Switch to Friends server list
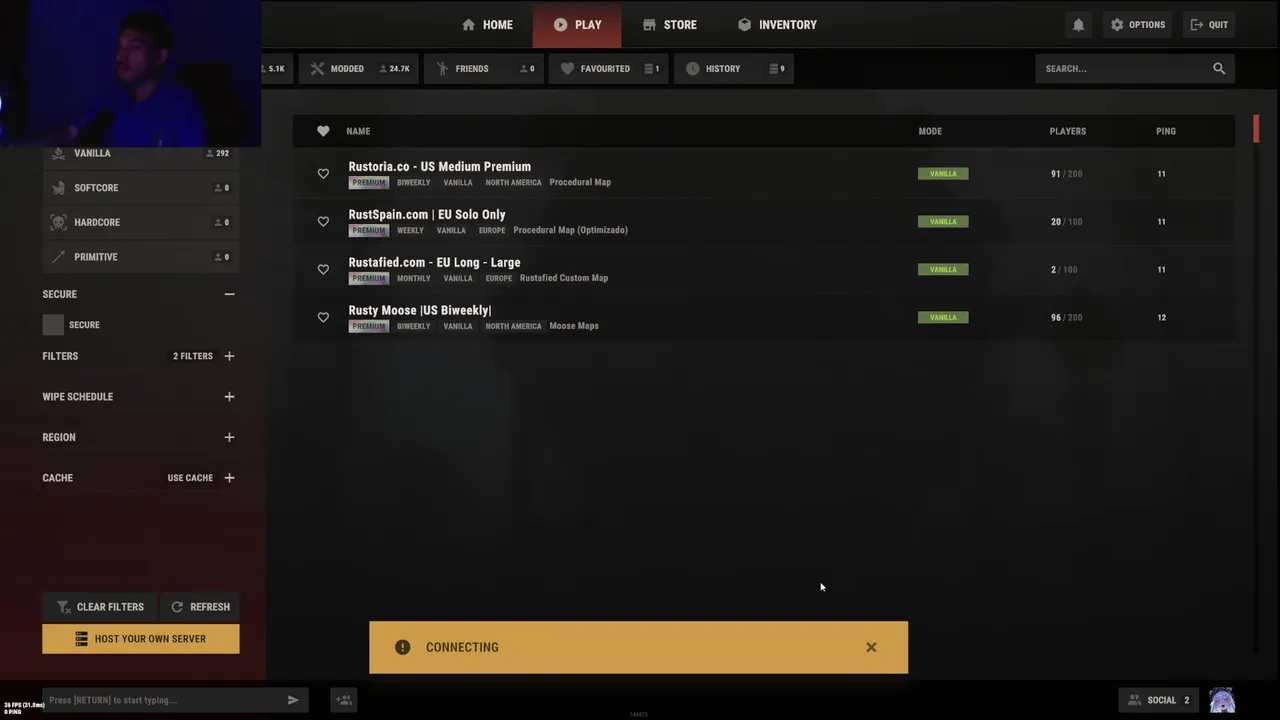The height and width of the screenshot is (720, 1280). (x=484, y=69)
